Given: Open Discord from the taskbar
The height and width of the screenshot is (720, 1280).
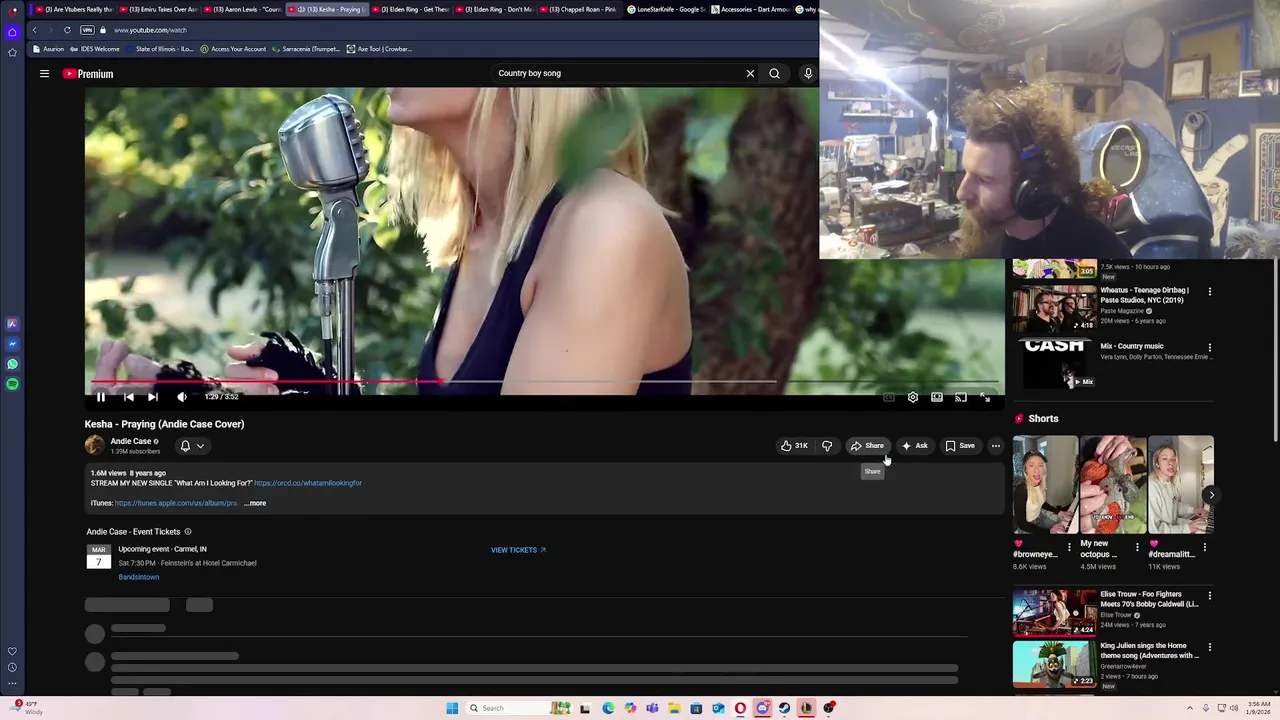Looking at the screenshot, I should (762, 708).
